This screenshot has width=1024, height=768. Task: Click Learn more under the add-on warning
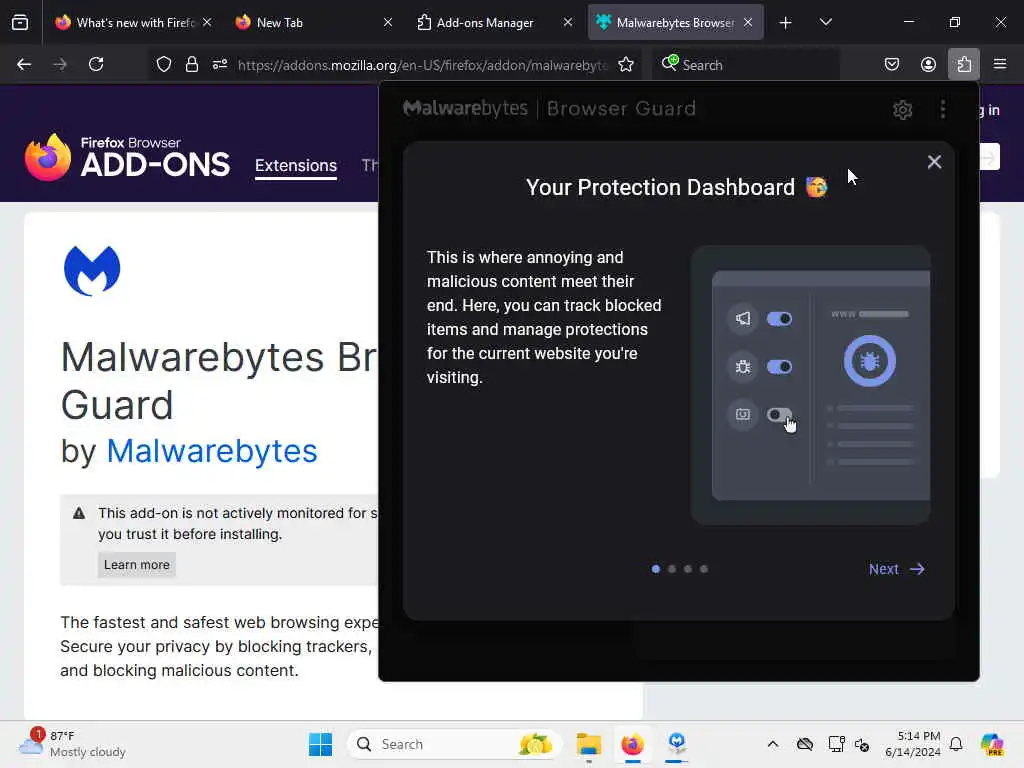(136, 564)
